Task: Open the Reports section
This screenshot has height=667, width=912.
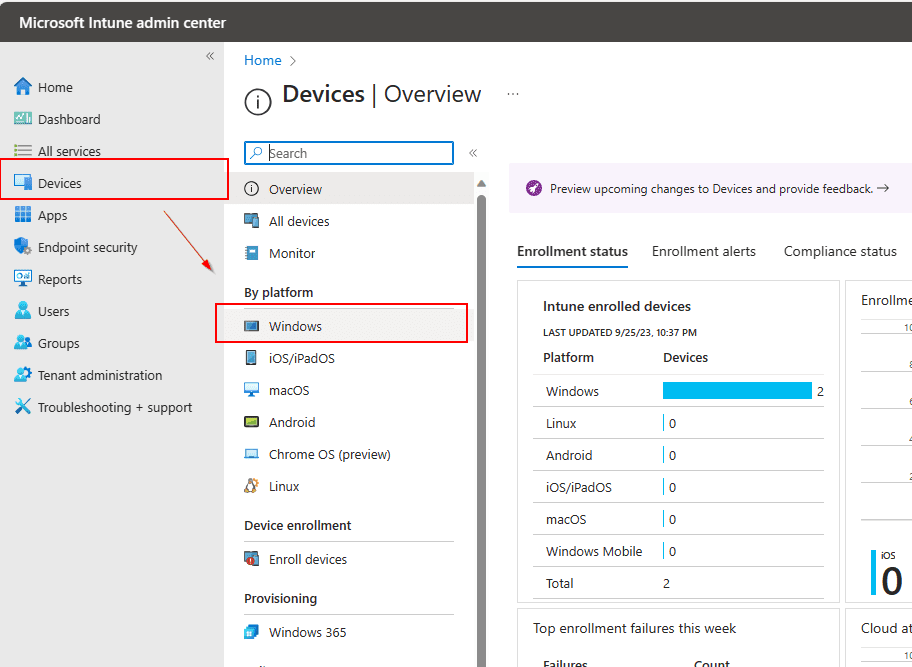Action: coord(61,279)
